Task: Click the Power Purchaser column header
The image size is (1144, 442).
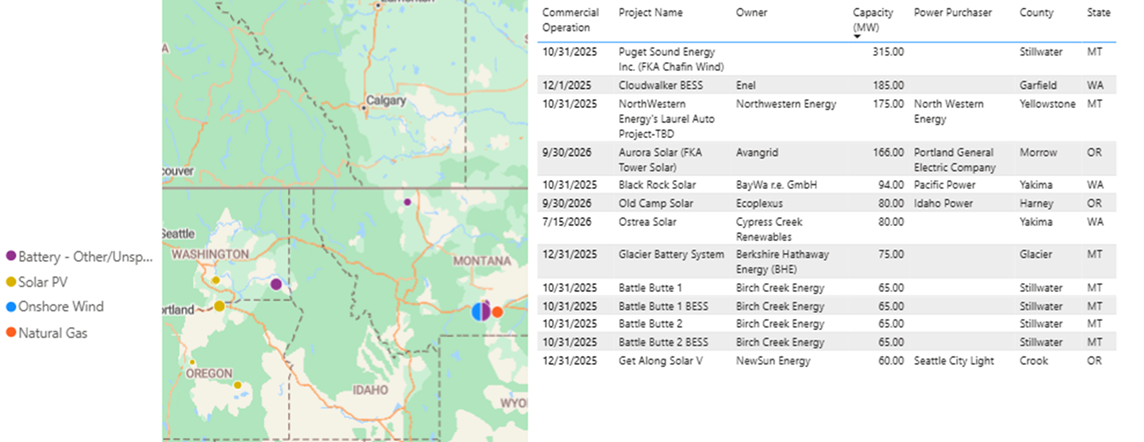Action: (953, 13)
